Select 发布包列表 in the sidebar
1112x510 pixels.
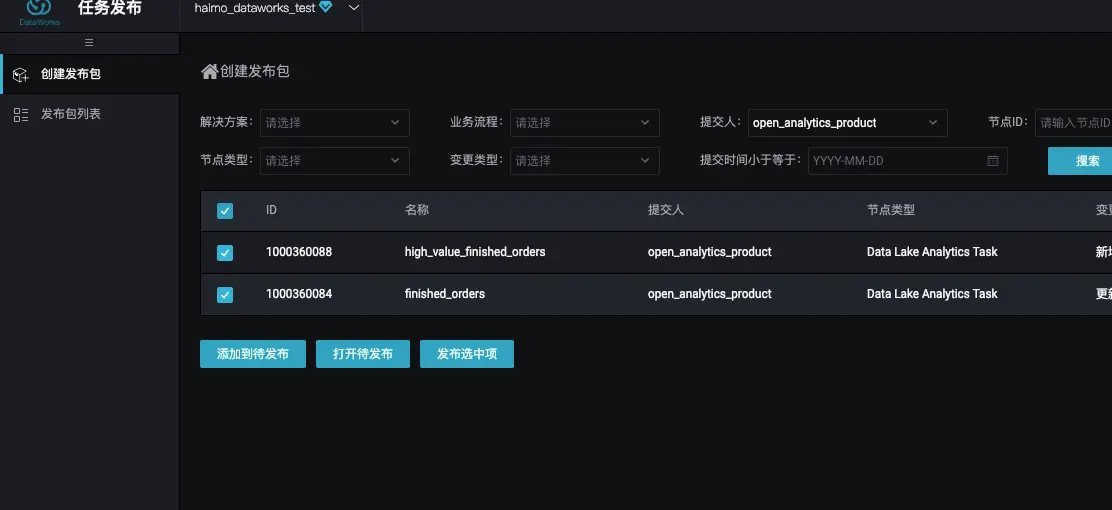(x=89, y=114)
